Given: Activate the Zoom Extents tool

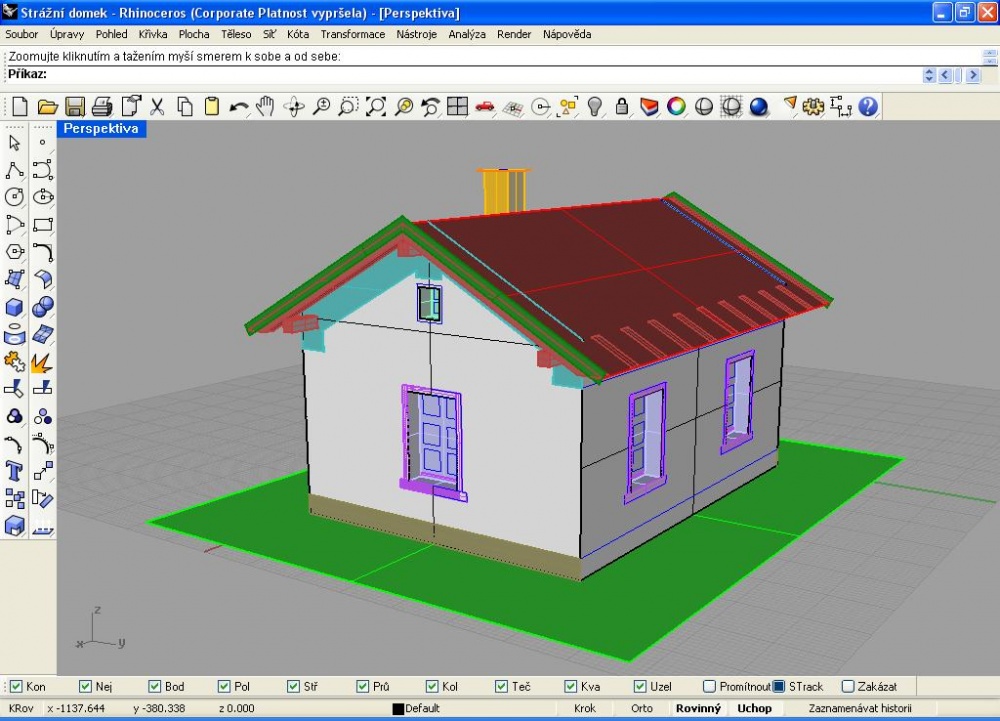Looking at the screenshot, I should (376, 106).
